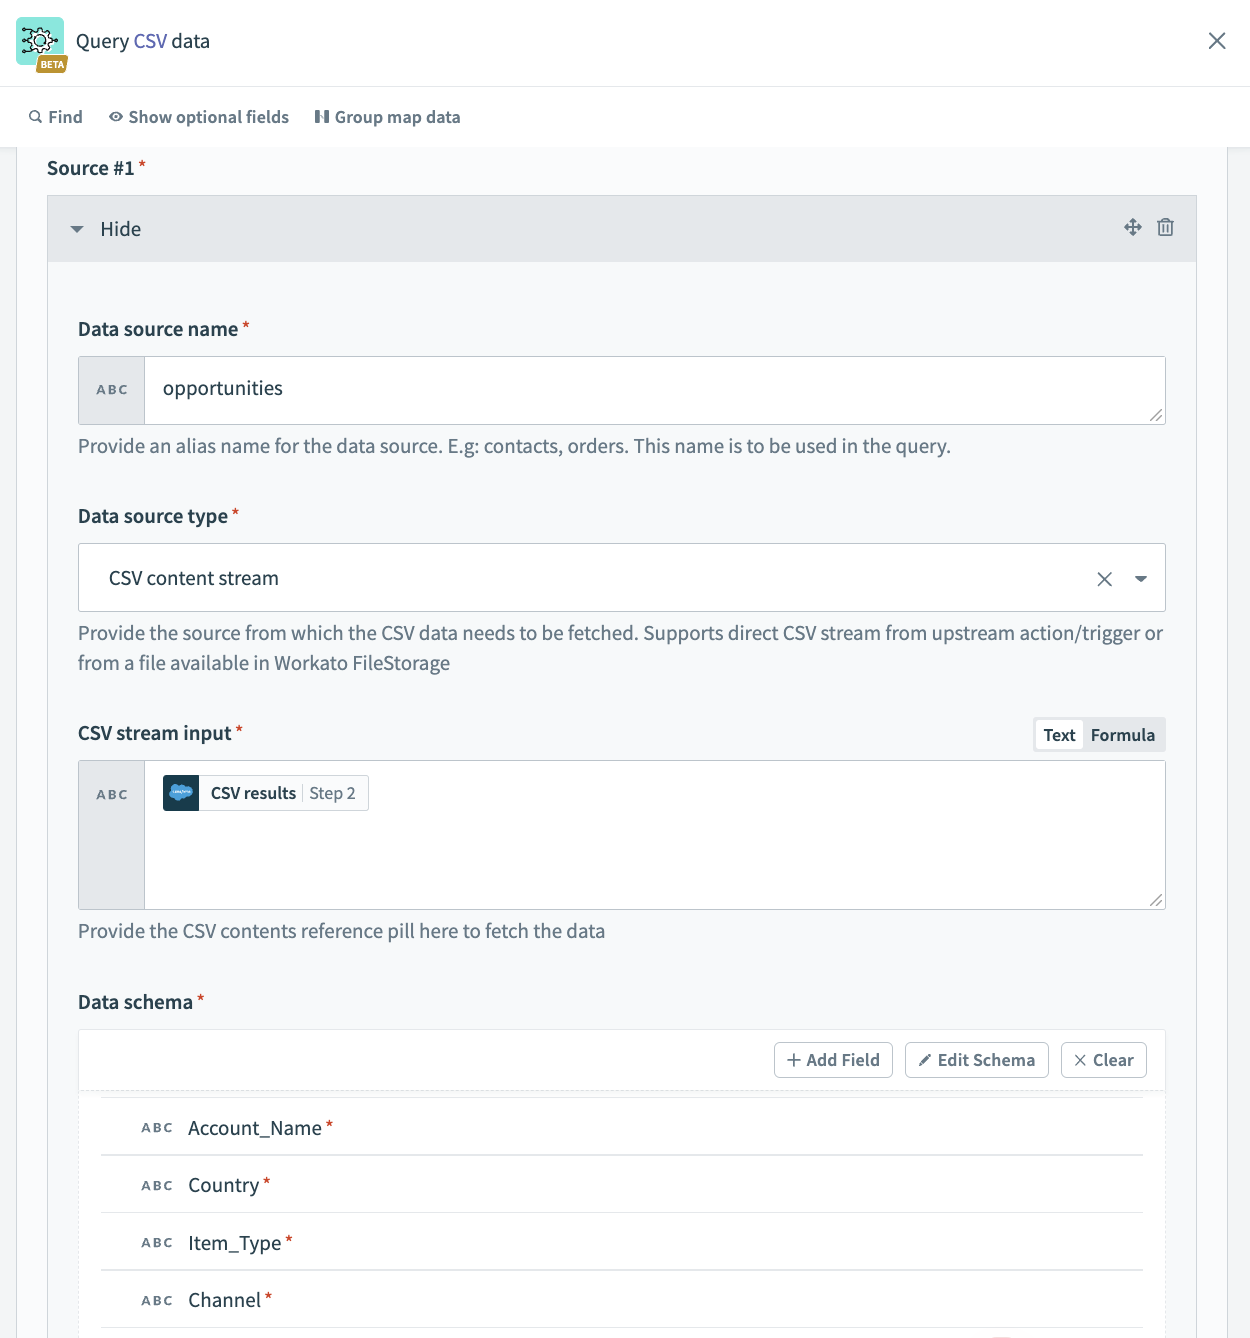The width and height of the screenshot is (1250, 1338).
Task: Switch CSV stream input to Formula mode
Action: 1122,735
